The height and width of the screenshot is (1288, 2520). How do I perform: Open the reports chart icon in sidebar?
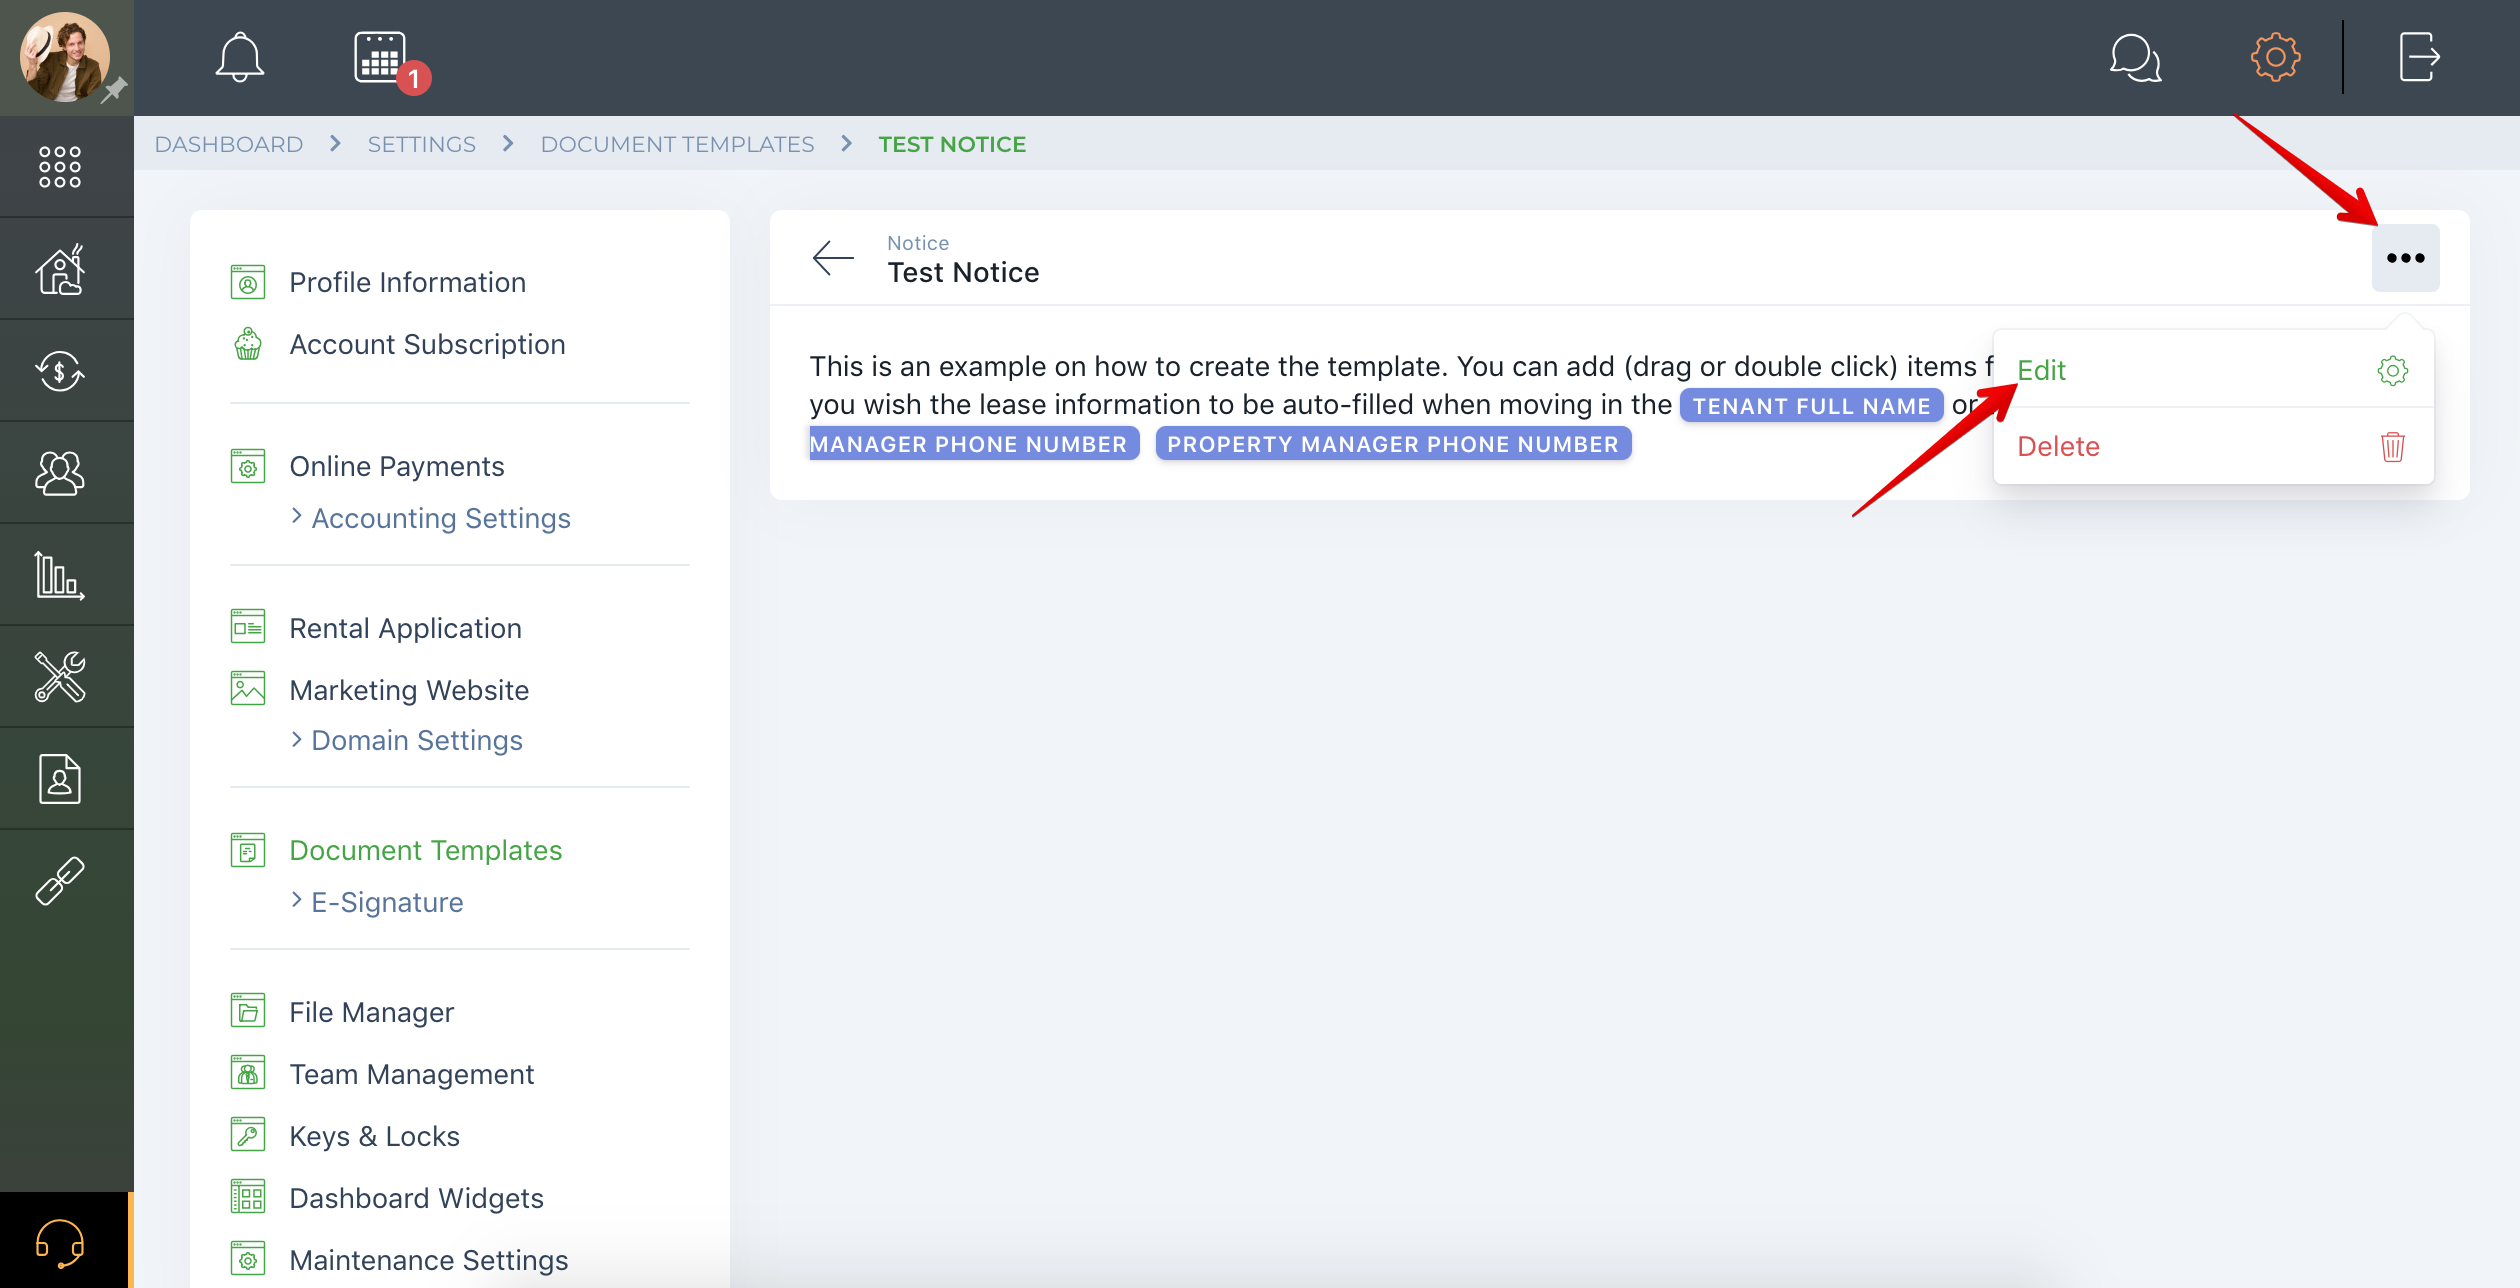pyautogui.click(x=60, y=575)
